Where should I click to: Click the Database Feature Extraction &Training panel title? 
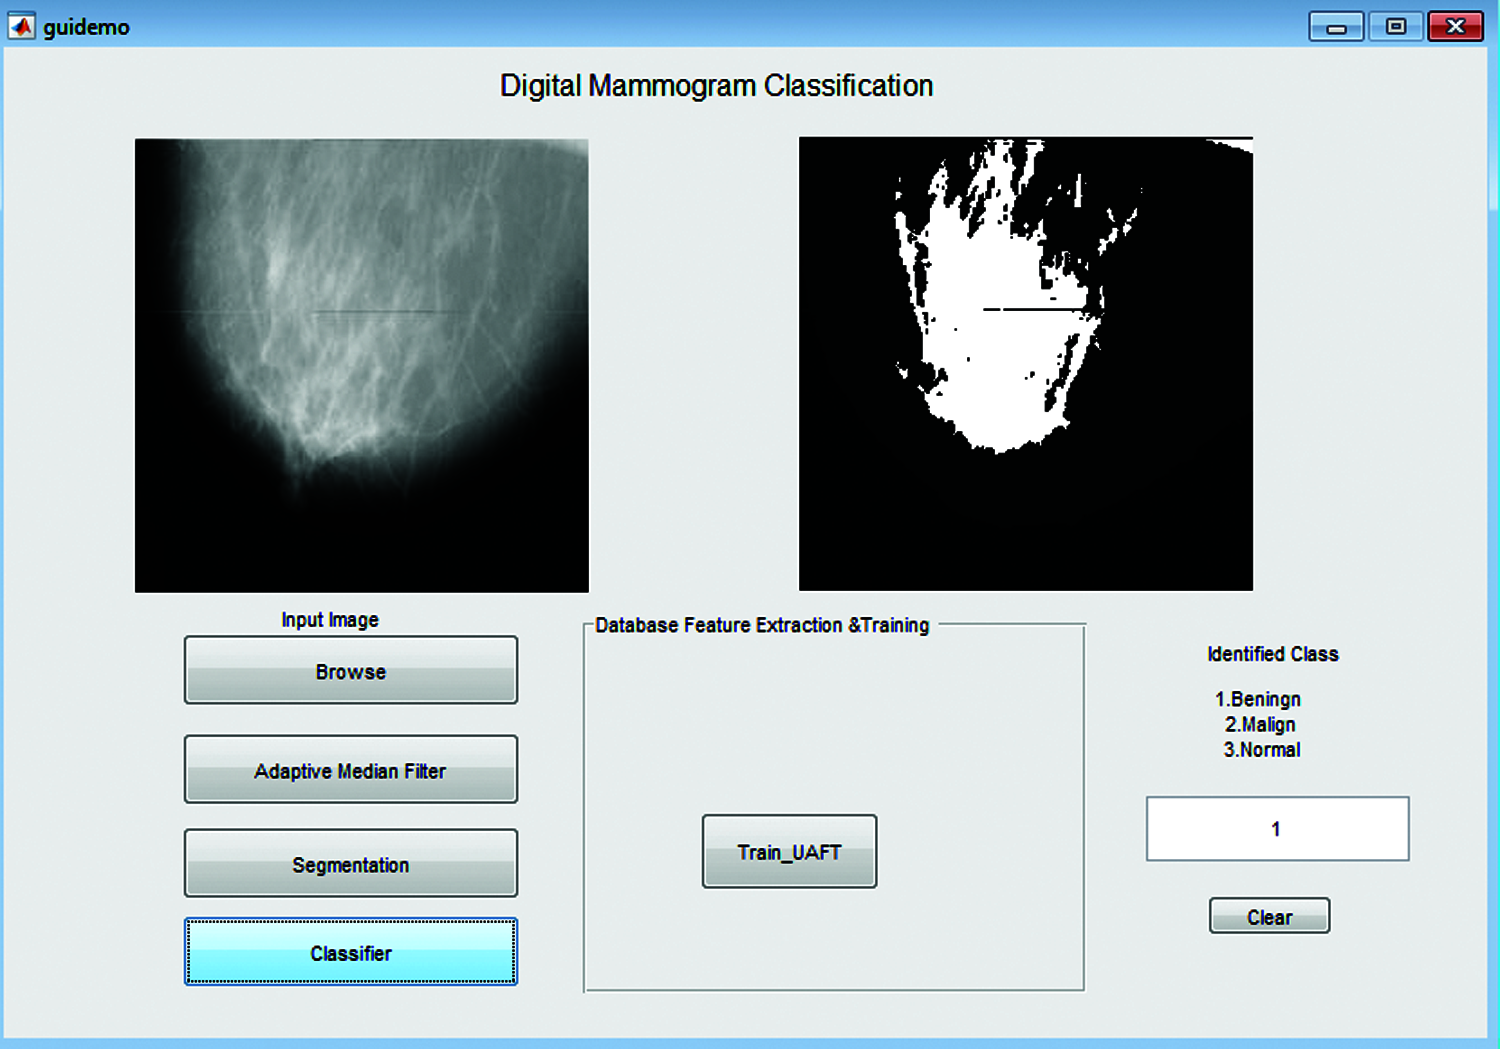tap(761, 625)
